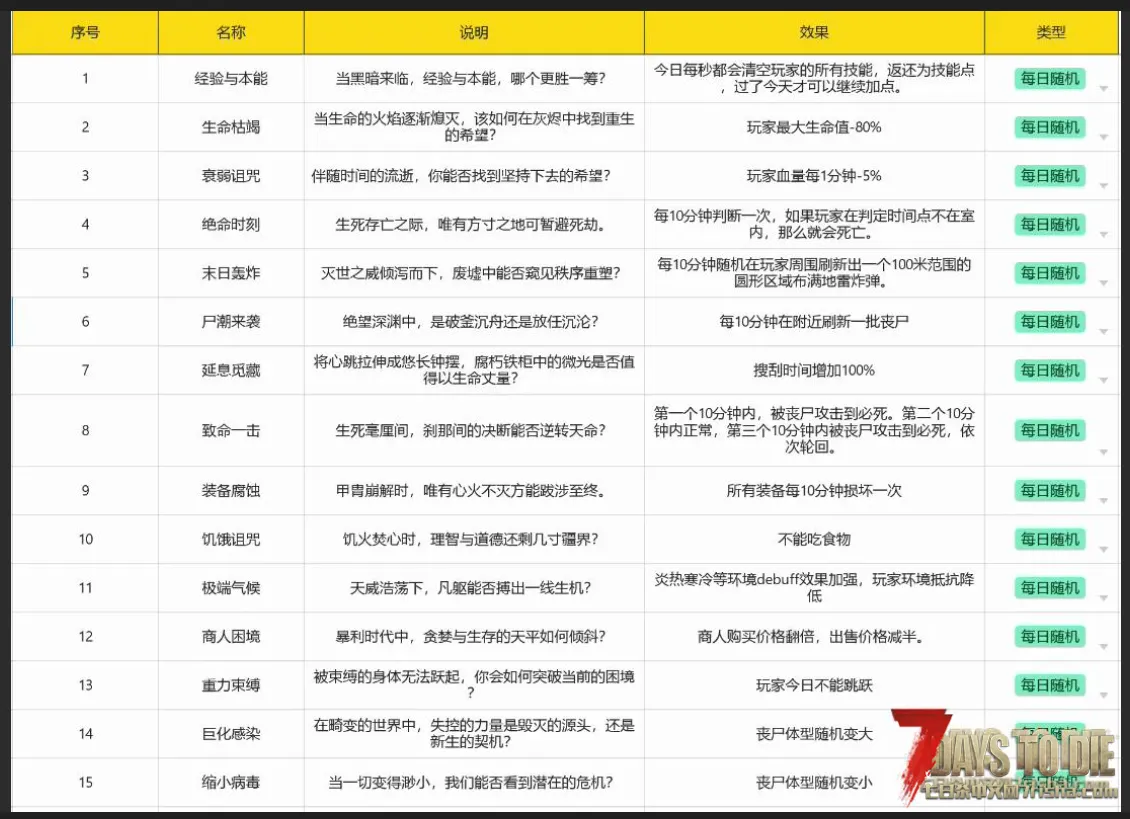Expand the type dropdown arrow for 衰弱诅咒 row
Screen dimensions: 1130x819
pyautogui.click(x=1103, y=186)
